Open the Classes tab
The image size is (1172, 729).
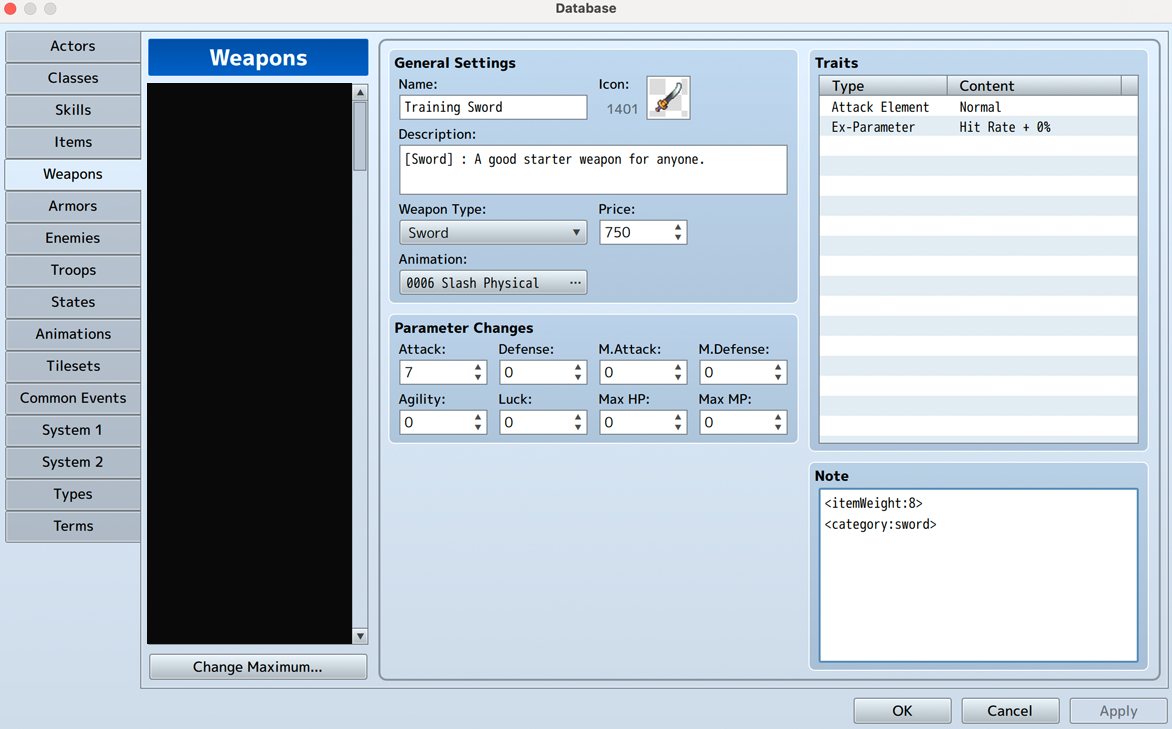(73, 79)
